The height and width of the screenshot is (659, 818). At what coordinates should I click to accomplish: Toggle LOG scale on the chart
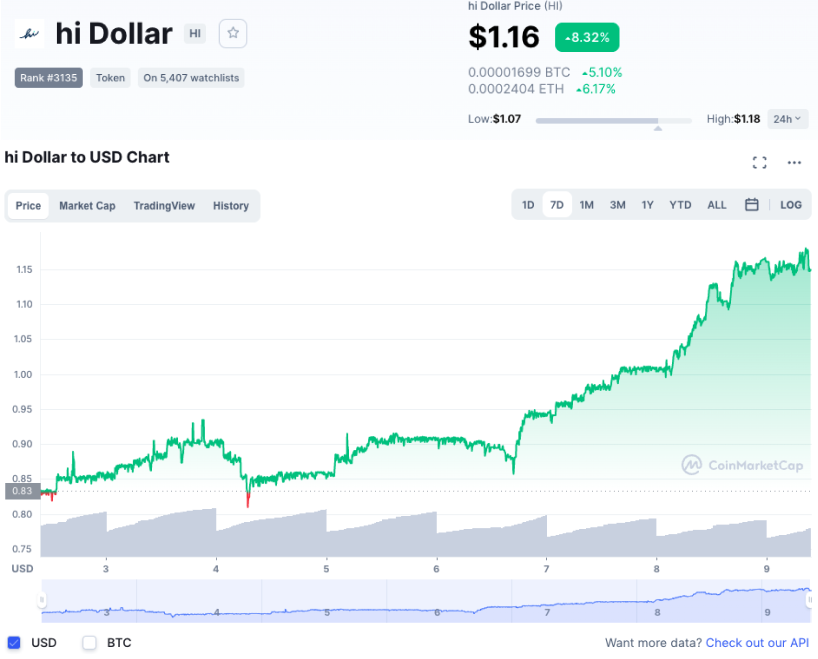click(x=791, y=205)
